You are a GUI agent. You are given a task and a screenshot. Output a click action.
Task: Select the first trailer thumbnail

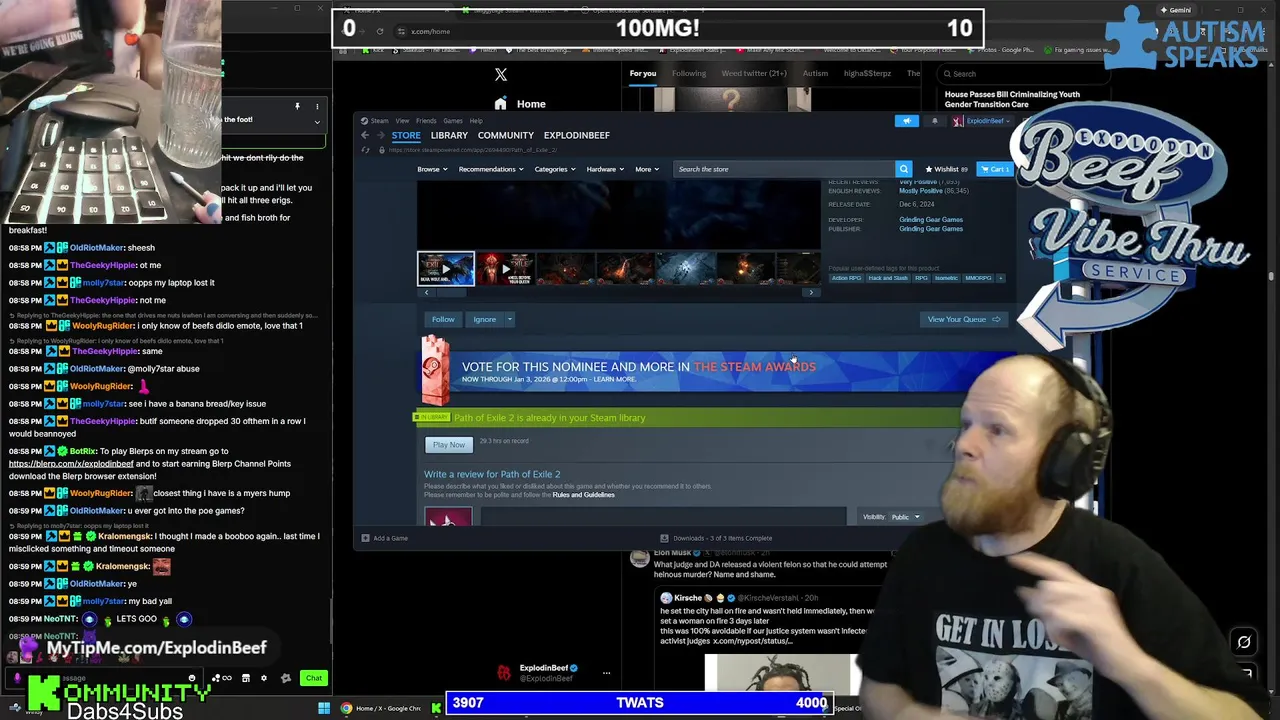click(x=446, y=269)
